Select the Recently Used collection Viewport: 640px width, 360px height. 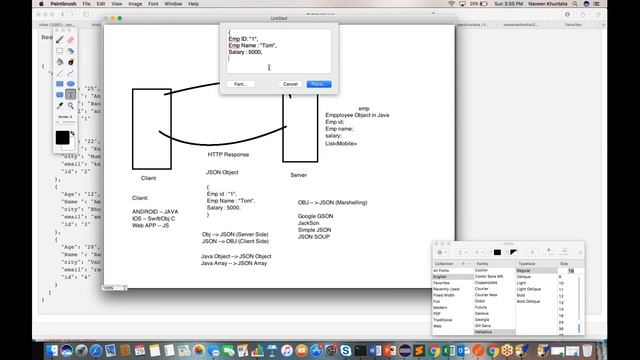(x=446, y=289)
